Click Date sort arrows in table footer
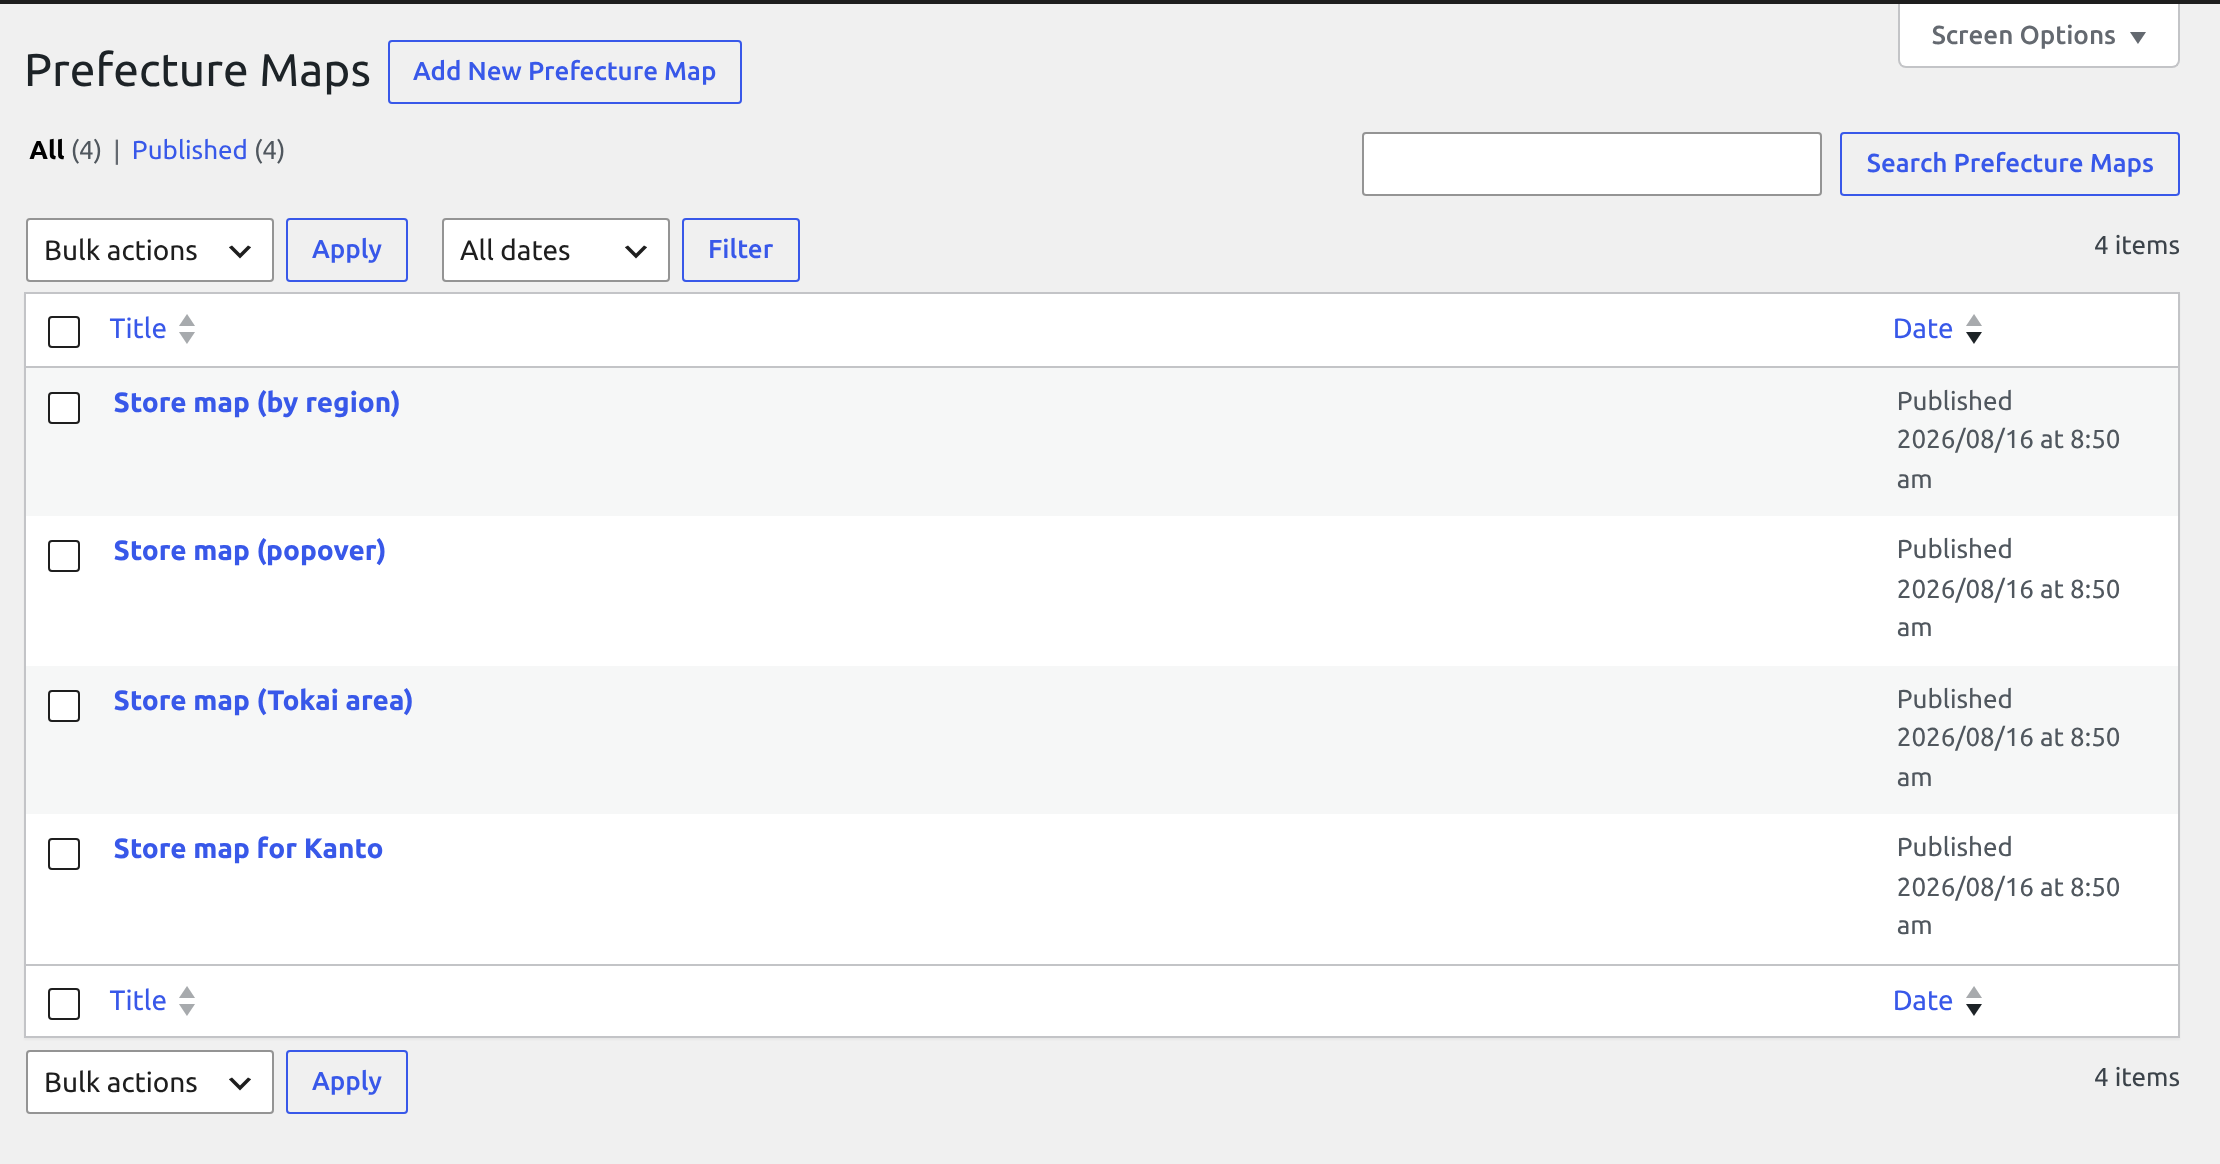The width and height of the screenshot is (2220, 1164). [1974, 1001]
